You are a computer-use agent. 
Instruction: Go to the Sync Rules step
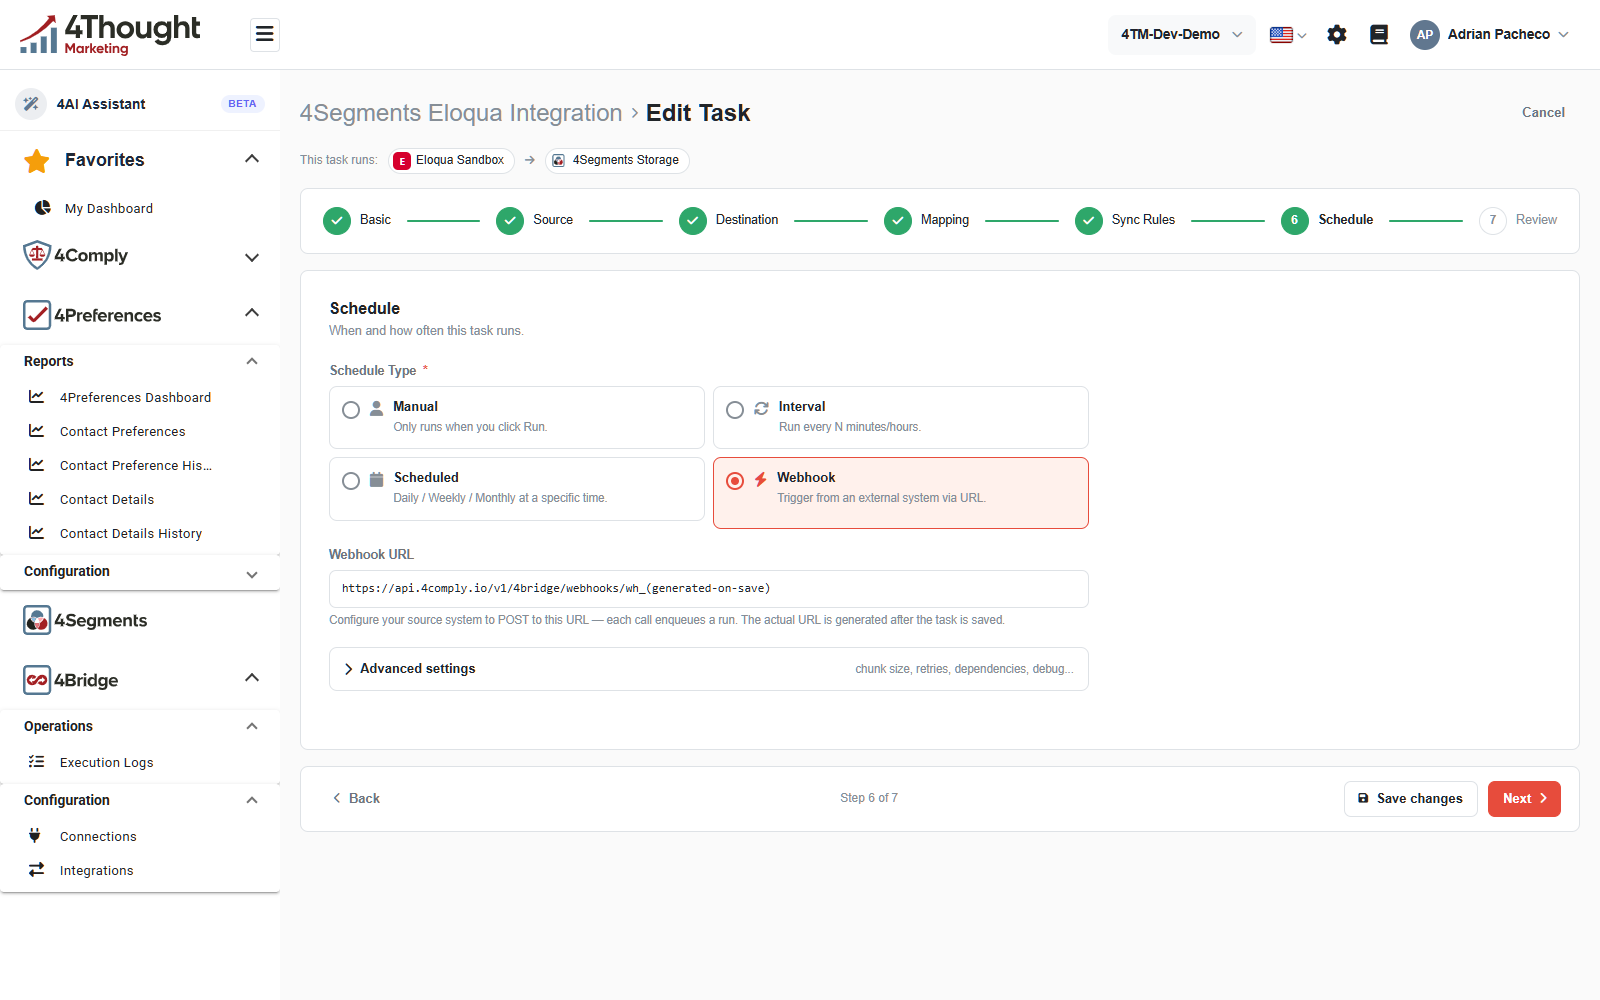coord(1125,221)
